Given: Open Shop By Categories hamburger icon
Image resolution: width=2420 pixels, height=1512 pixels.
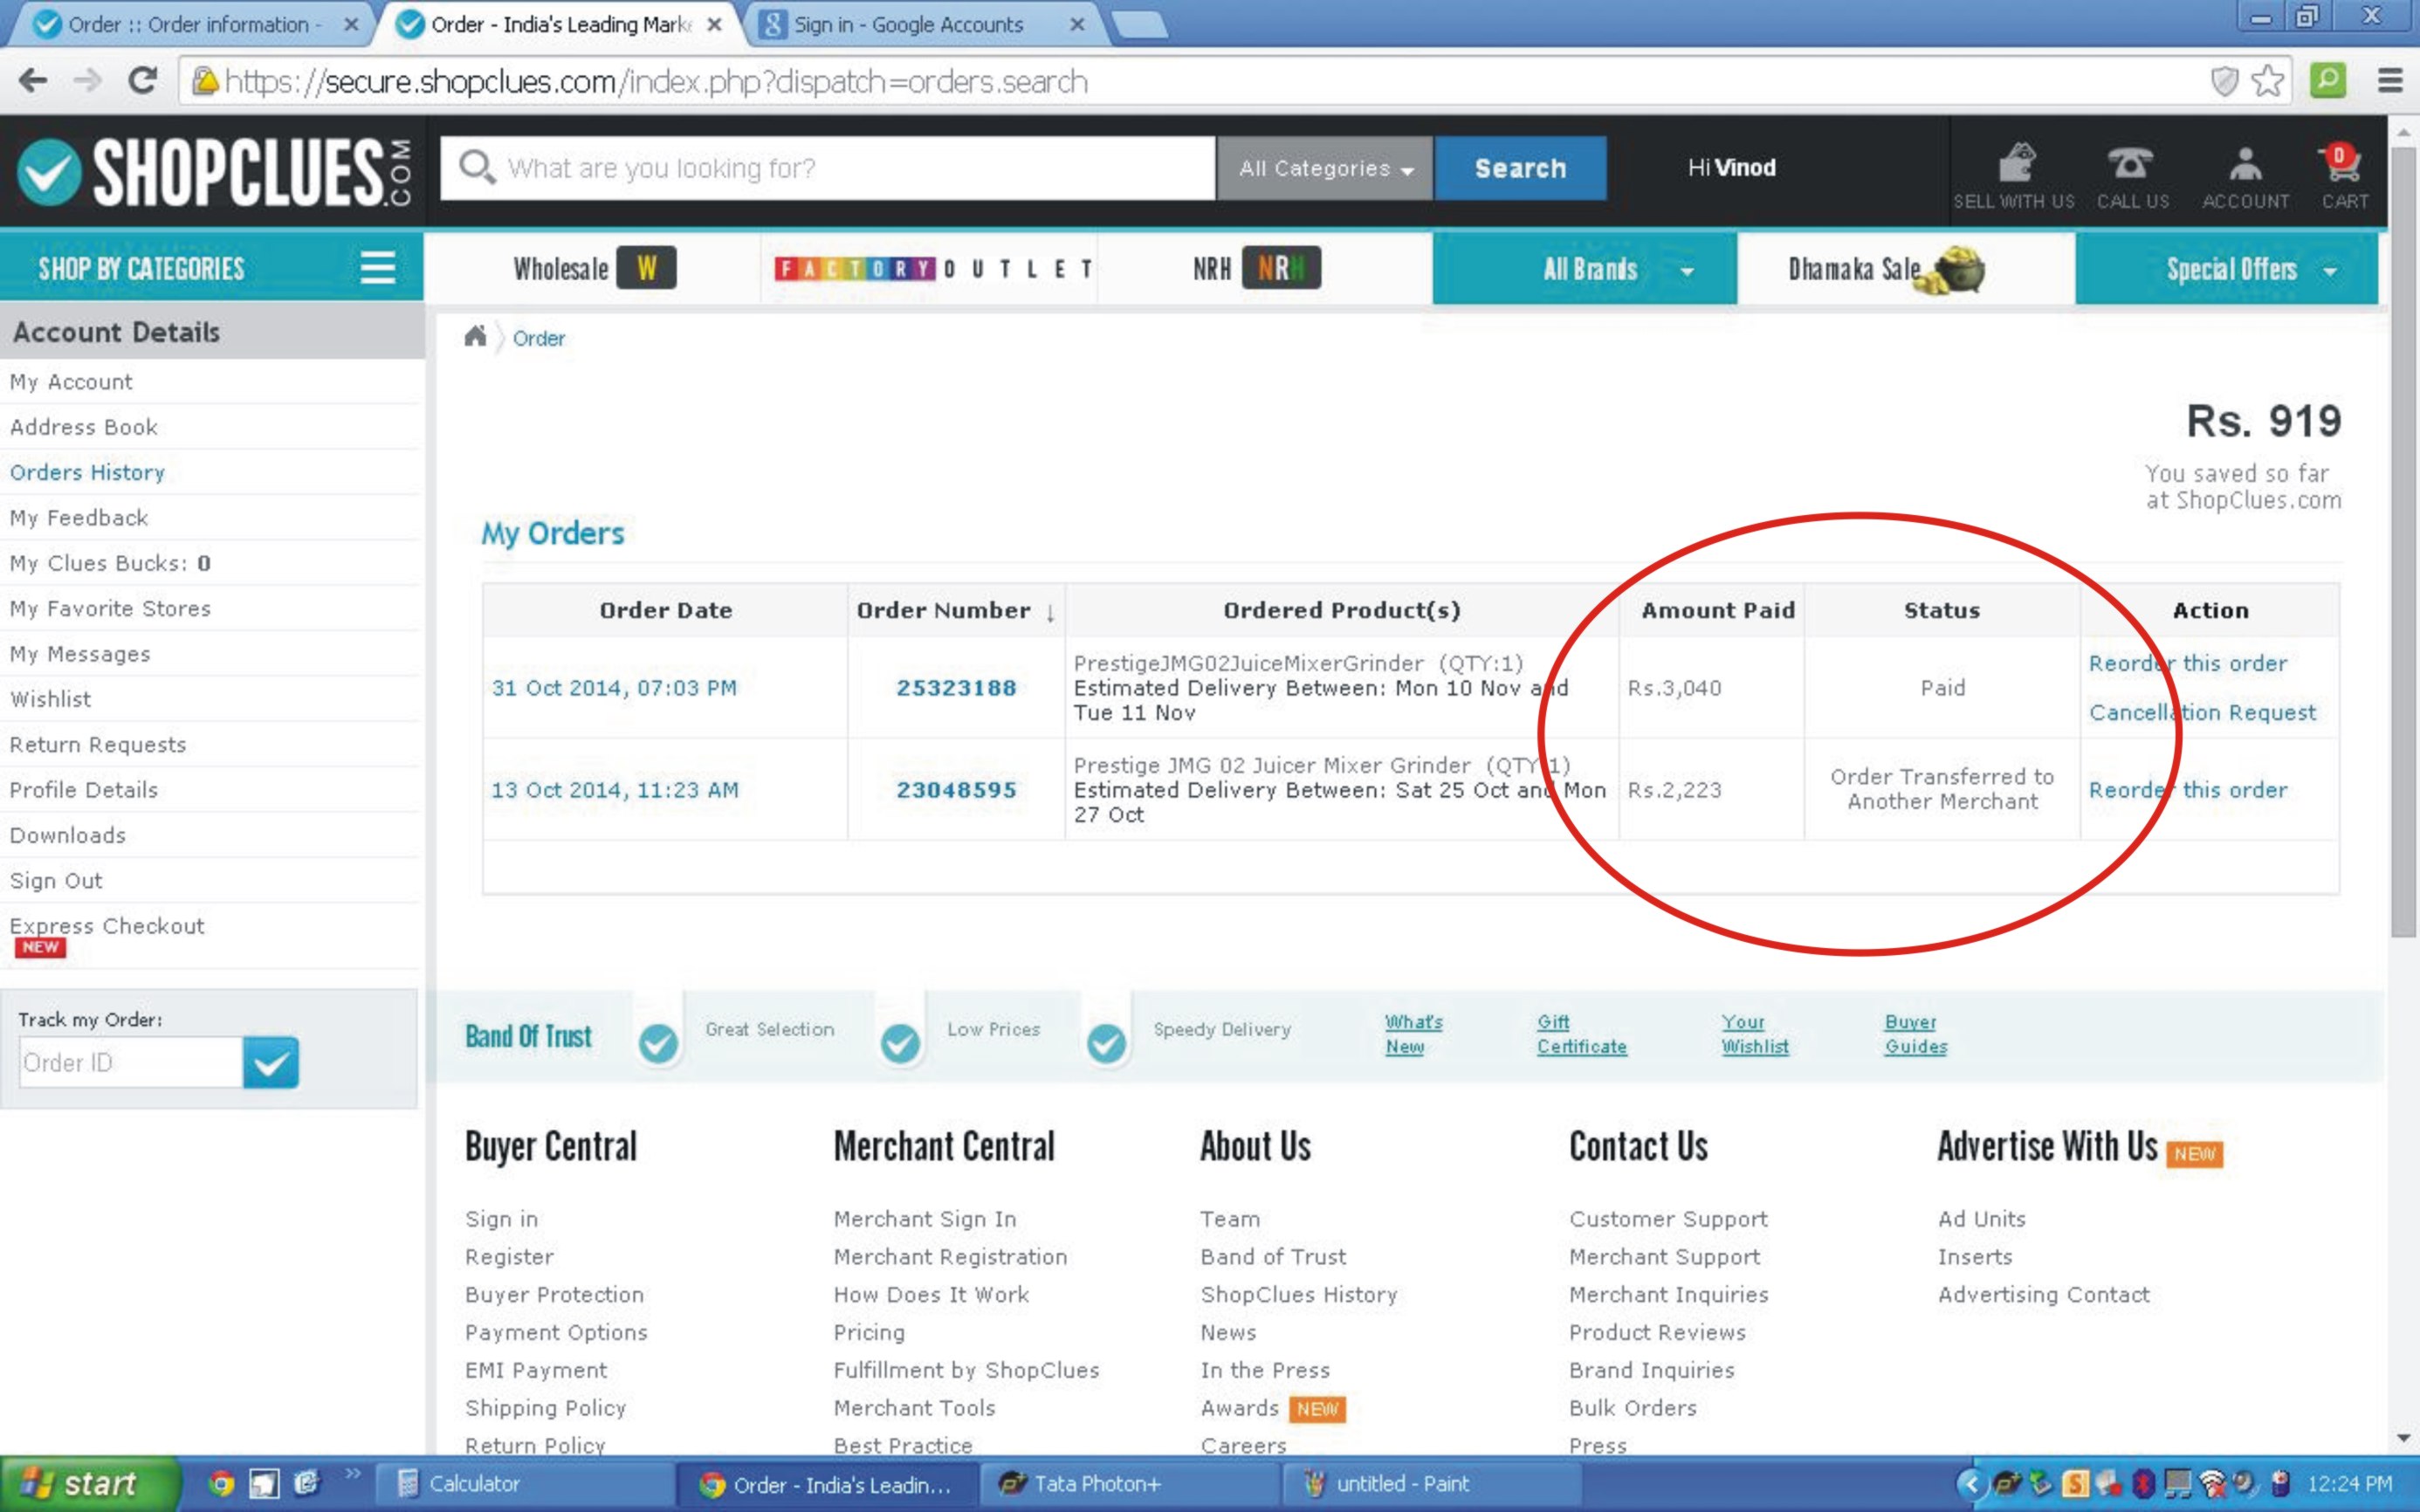Looking at the screenshot, I should pyautogui.click(x=377, y=268).
